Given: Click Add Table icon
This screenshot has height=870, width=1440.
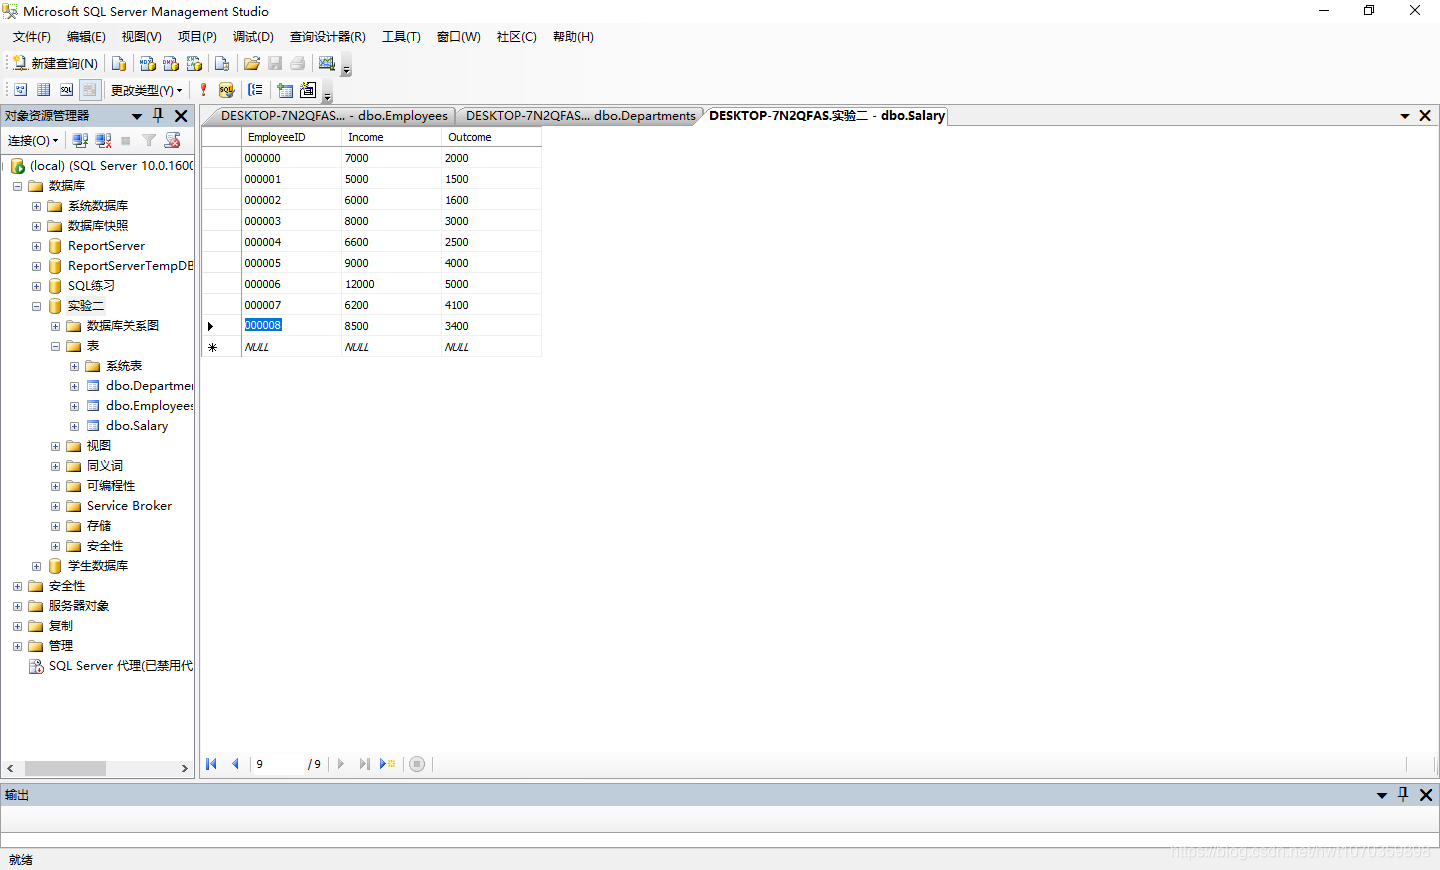Looking at the screenshot, I should (x=285, y=90).
